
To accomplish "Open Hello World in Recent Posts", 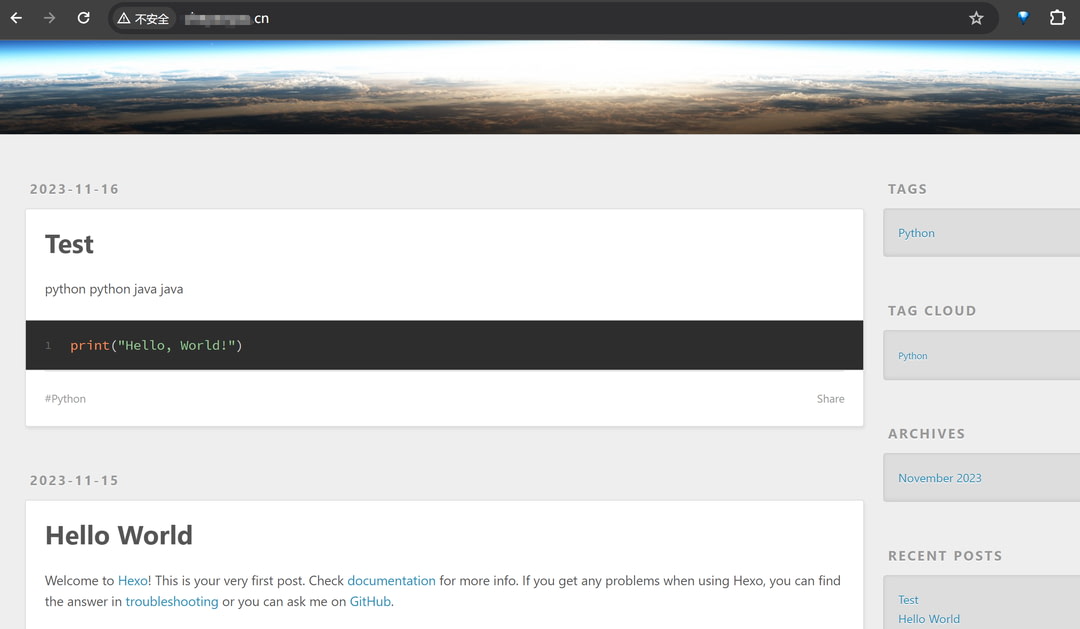I will (928, 619).
